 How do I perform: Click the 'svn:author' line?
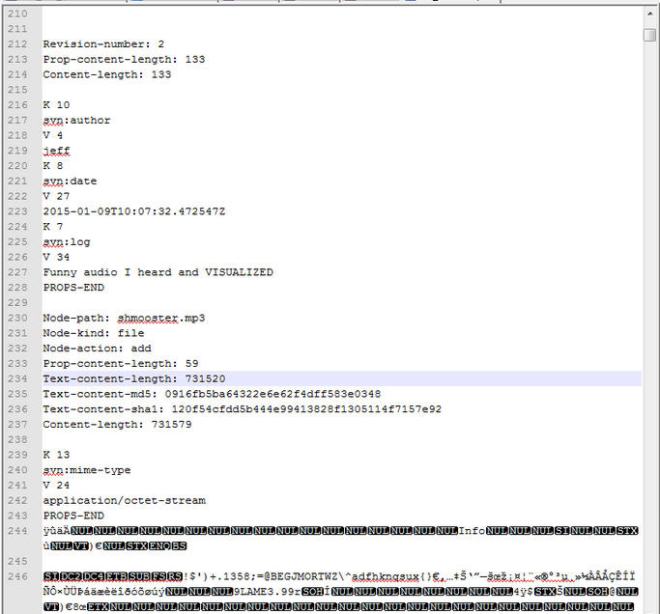[76, 120]
